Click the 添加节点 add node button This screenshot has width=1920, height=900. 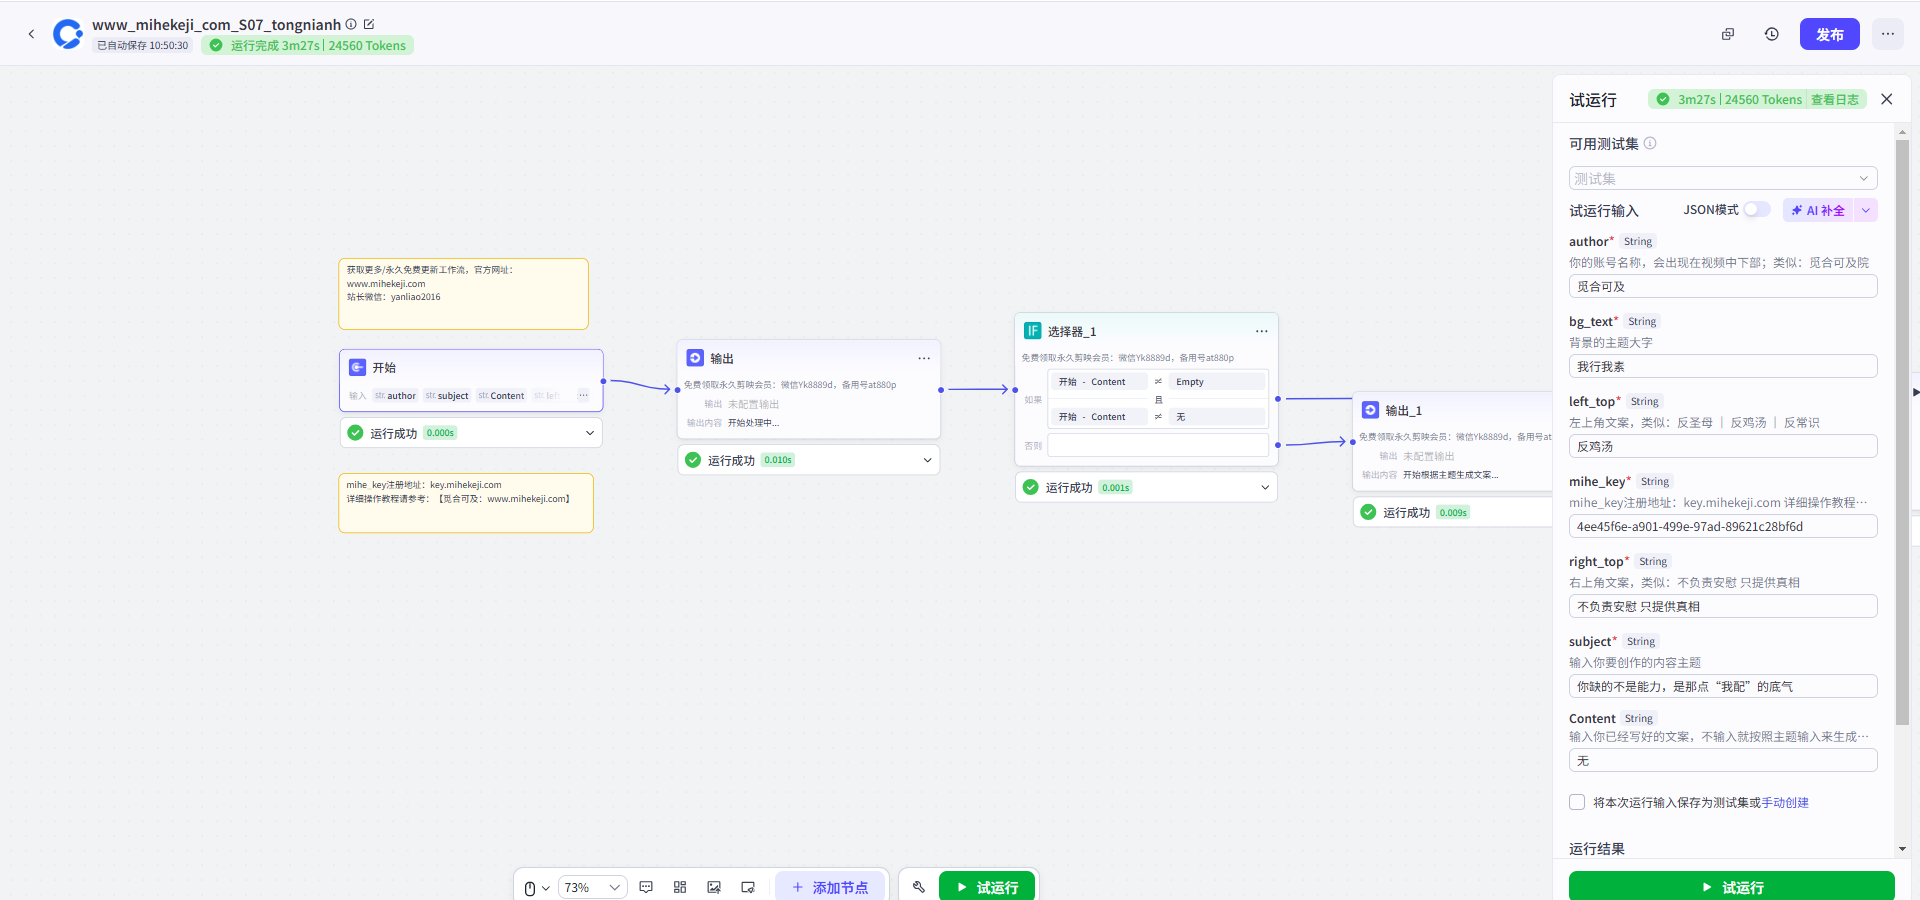click(x=829, y=887)
